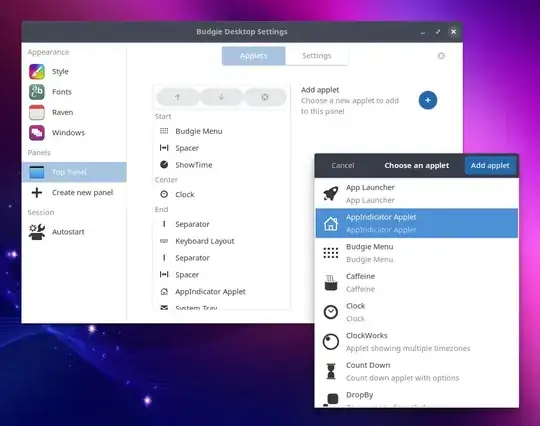Choose Count Down in the applet chooser
The image size is (540, 426).
pyautogui.click(x=417, y=371)
